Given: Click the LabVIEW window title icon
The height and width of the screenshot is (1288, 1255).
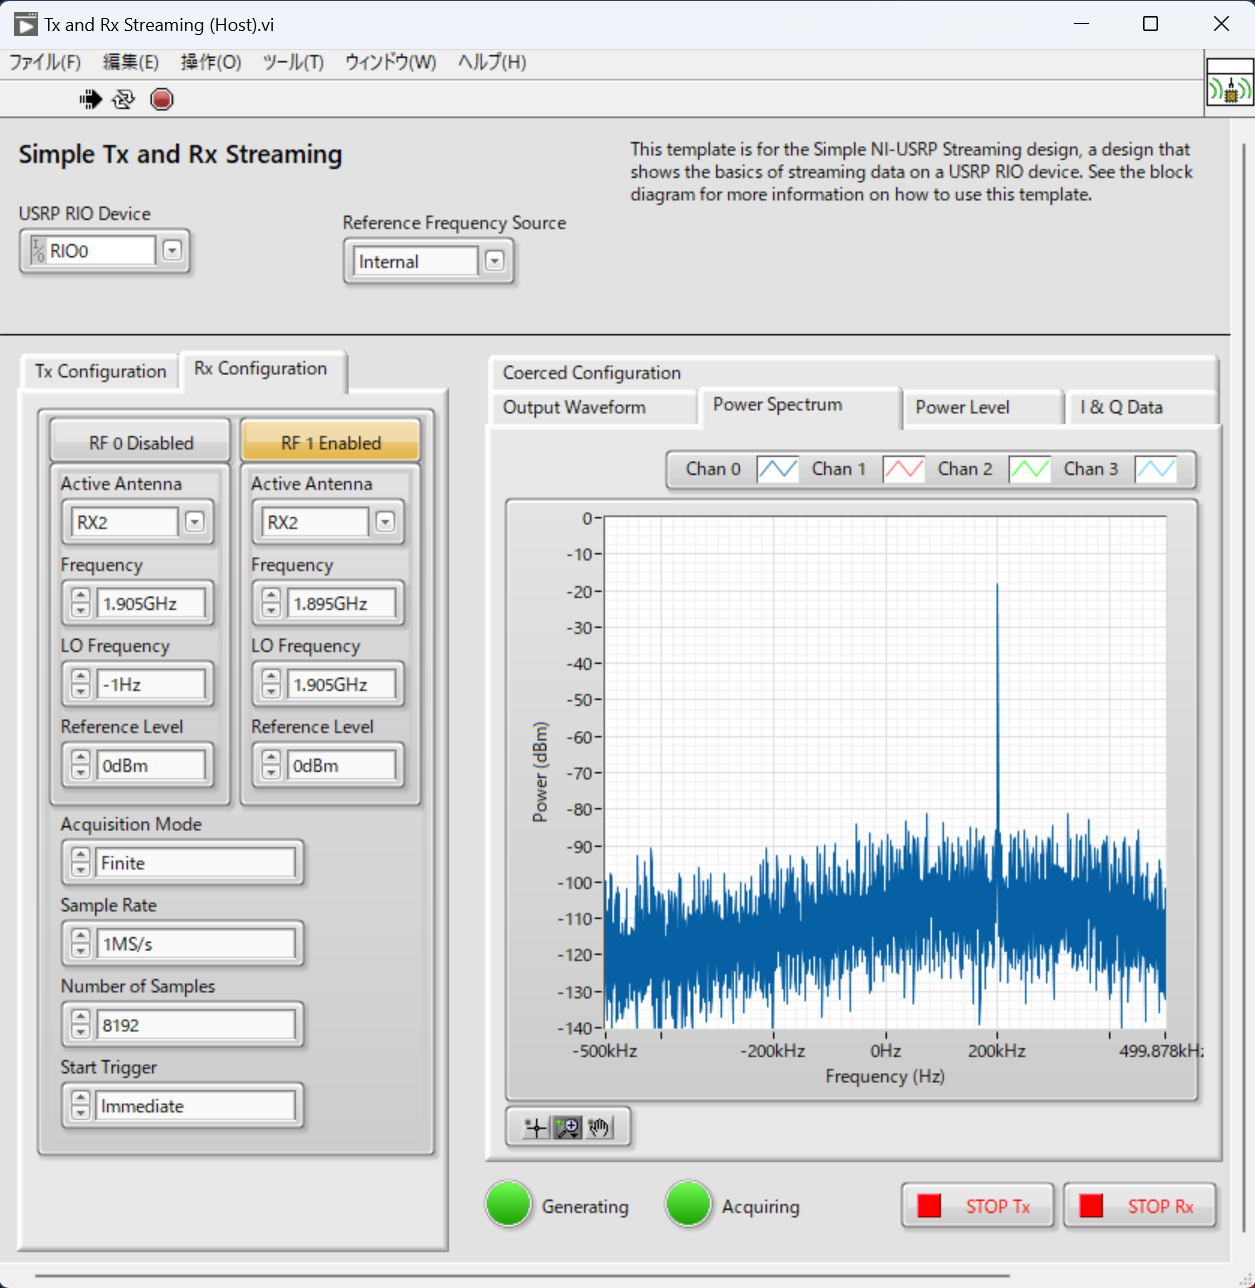Looking at the screenshot, I should (25, 24).
